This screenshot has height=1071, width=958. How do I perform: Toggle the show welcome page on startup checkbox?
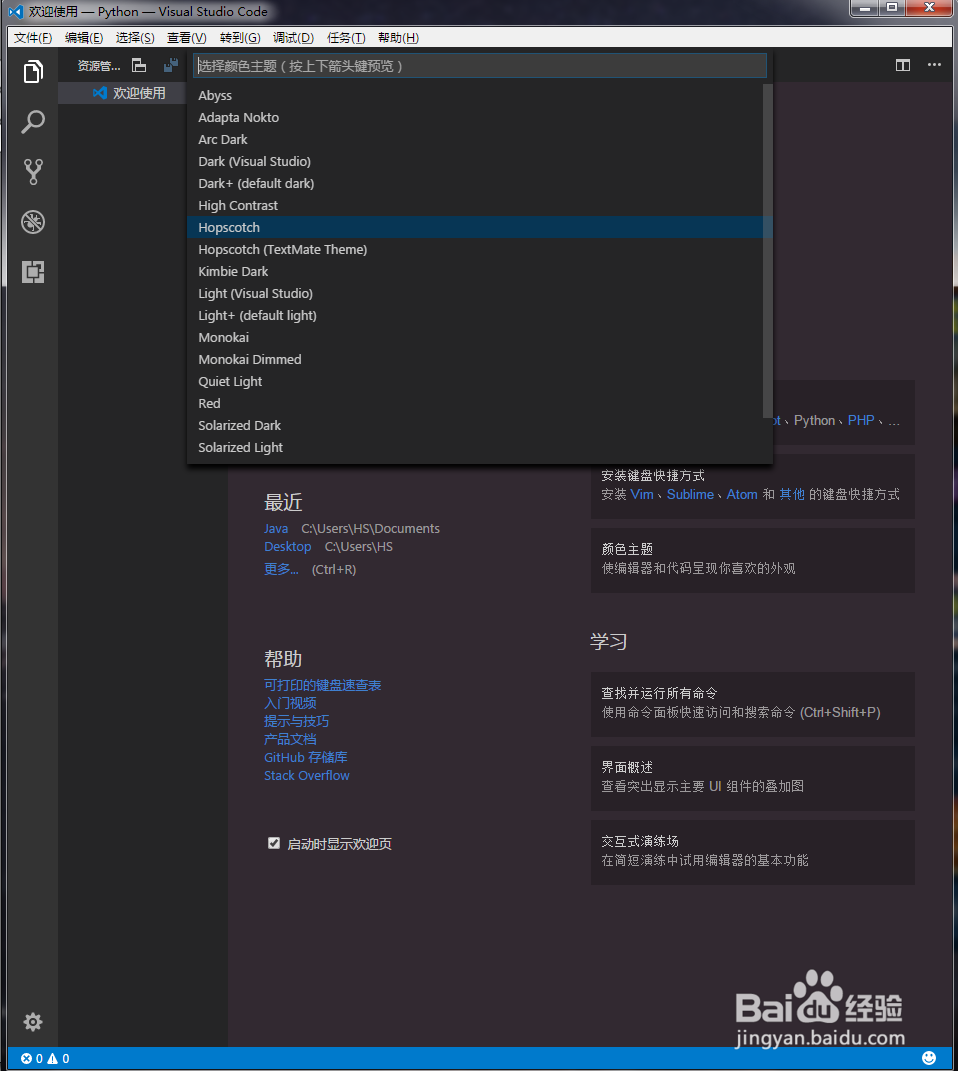(x=274, y=843)
